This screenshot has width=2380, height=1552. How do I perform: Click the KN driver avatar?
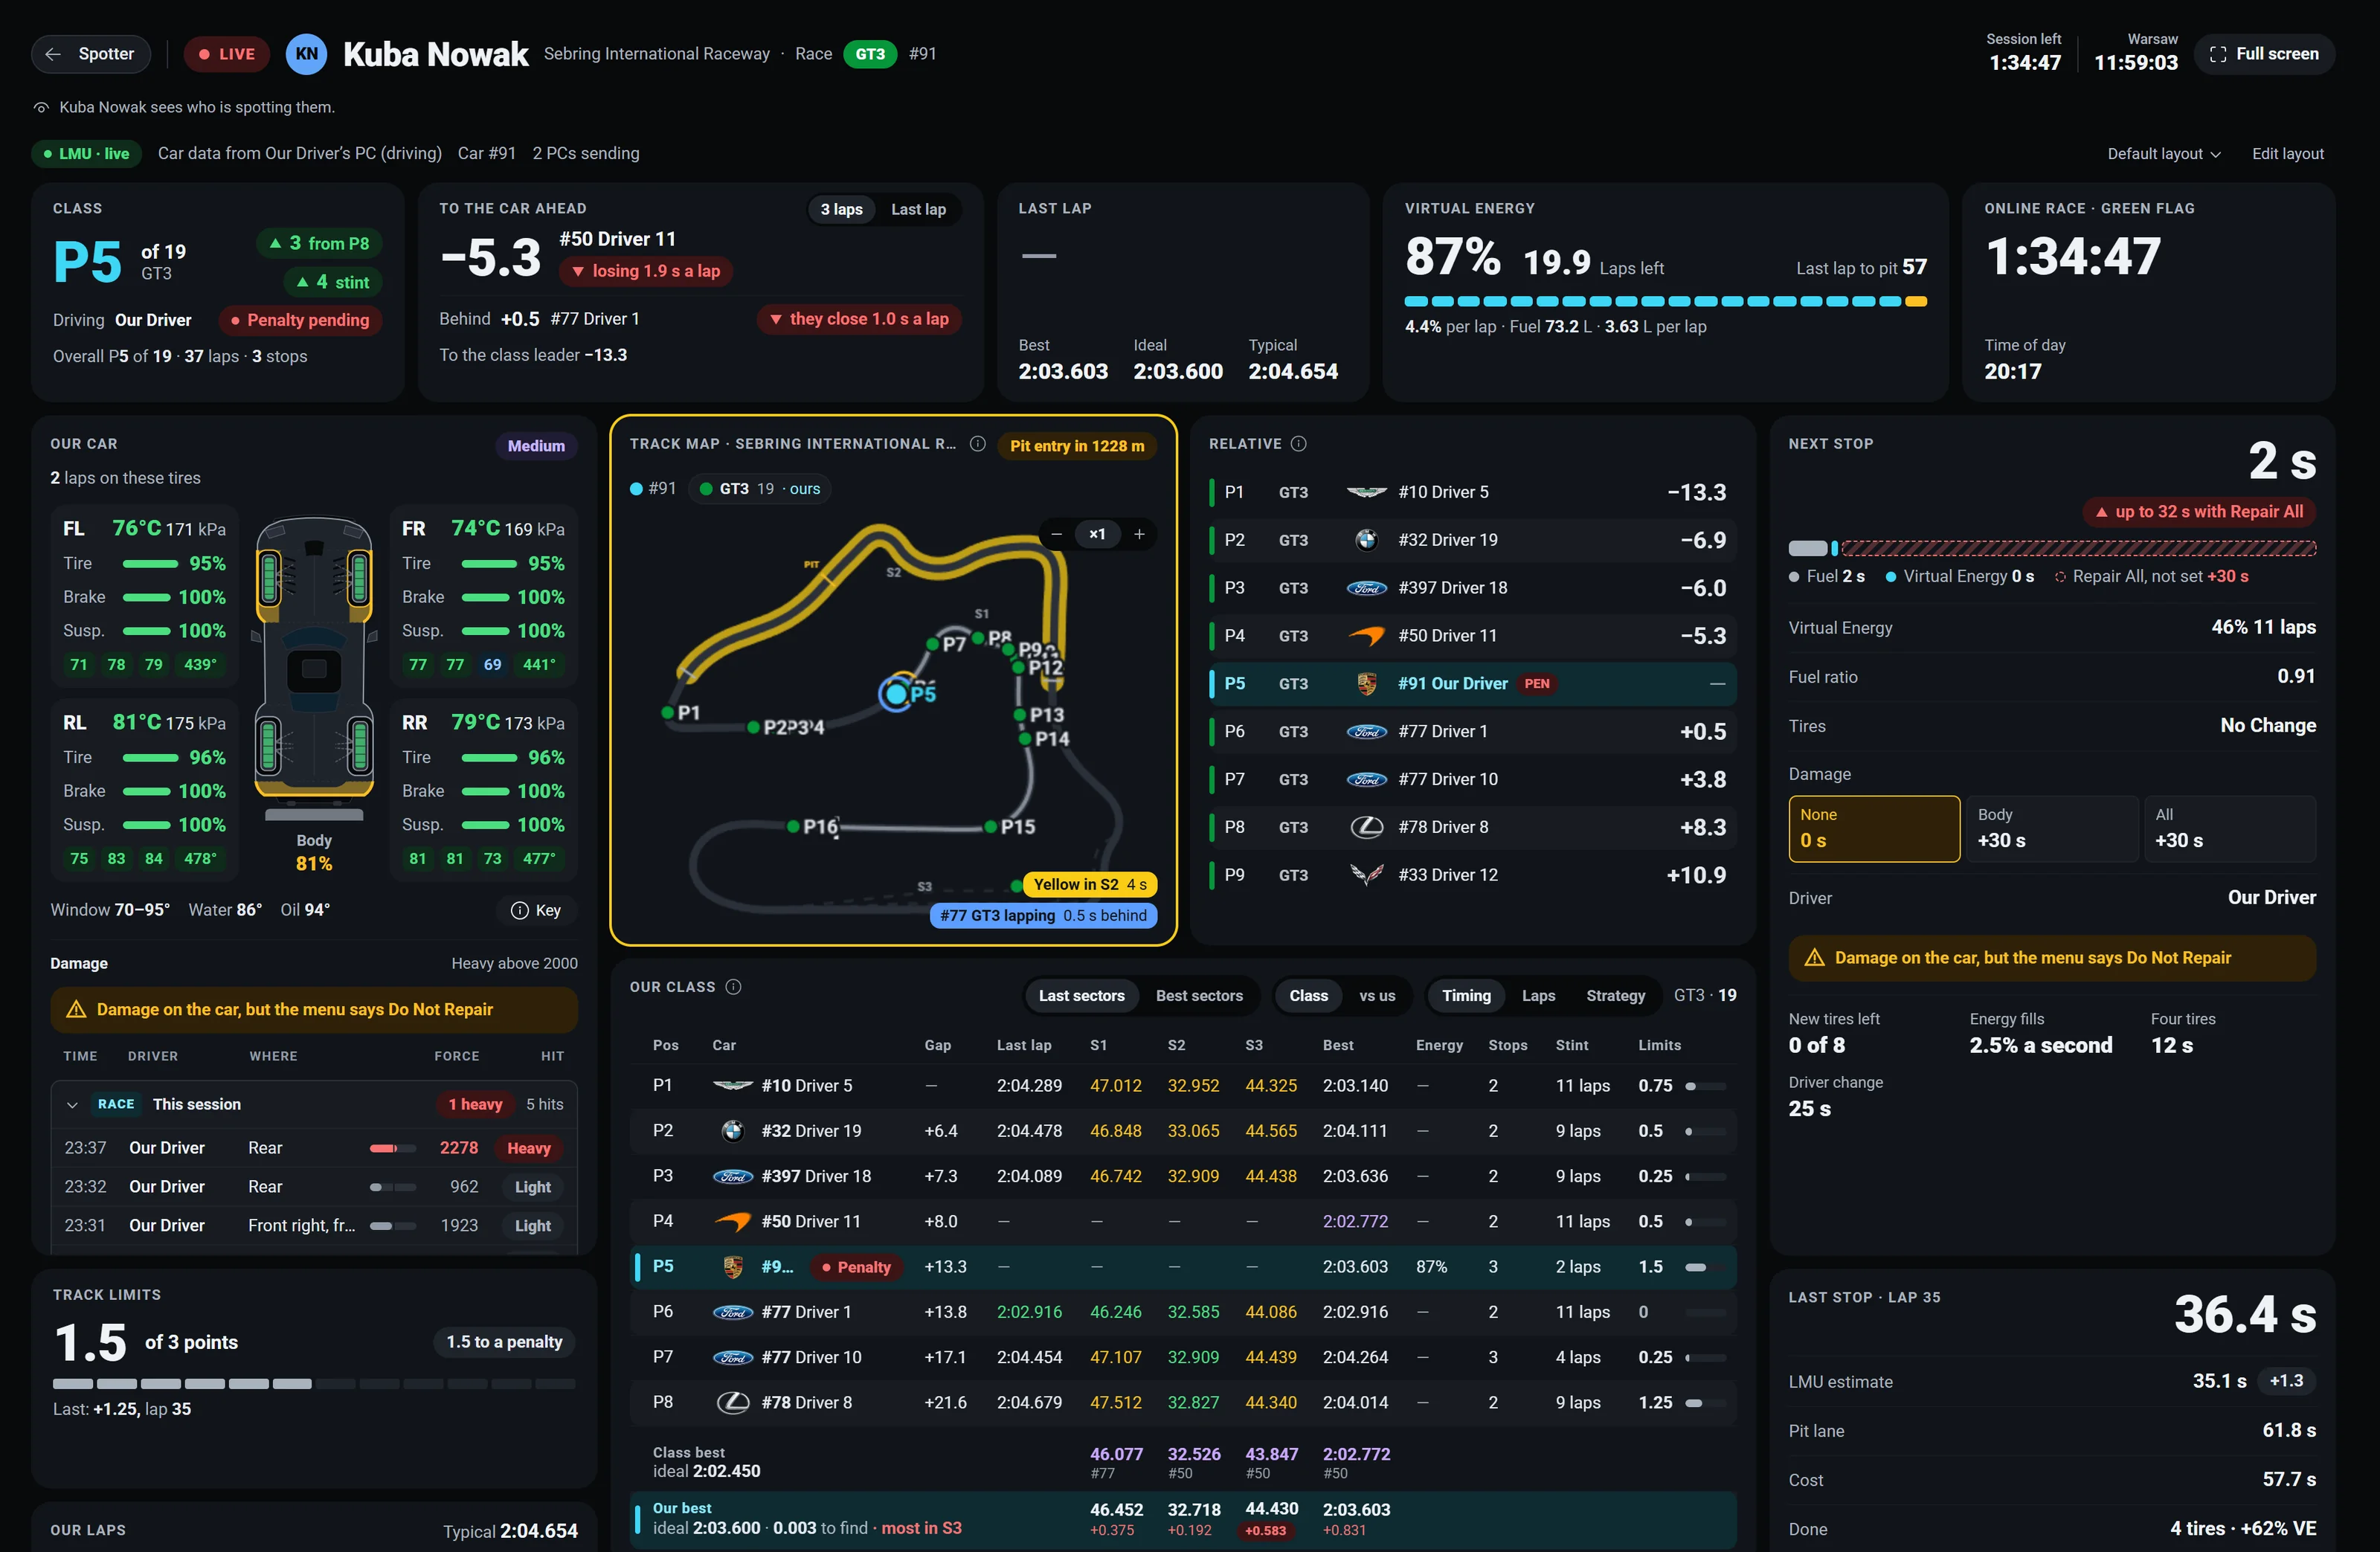(307, 54)
